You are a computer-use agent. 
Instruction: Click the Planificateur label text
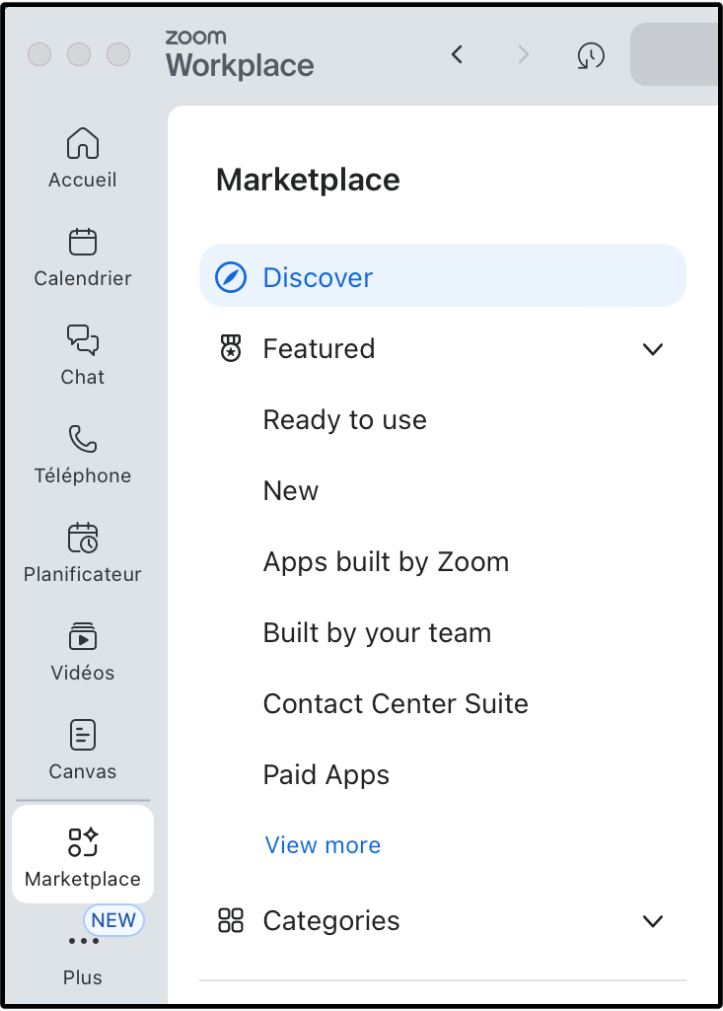tap(83, 574)
